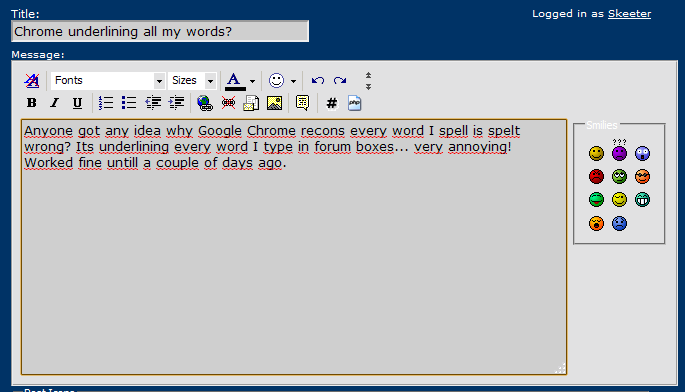Click the text color A button
The image size is (685, 392).
pyautogui.click(x=235, y=81)
